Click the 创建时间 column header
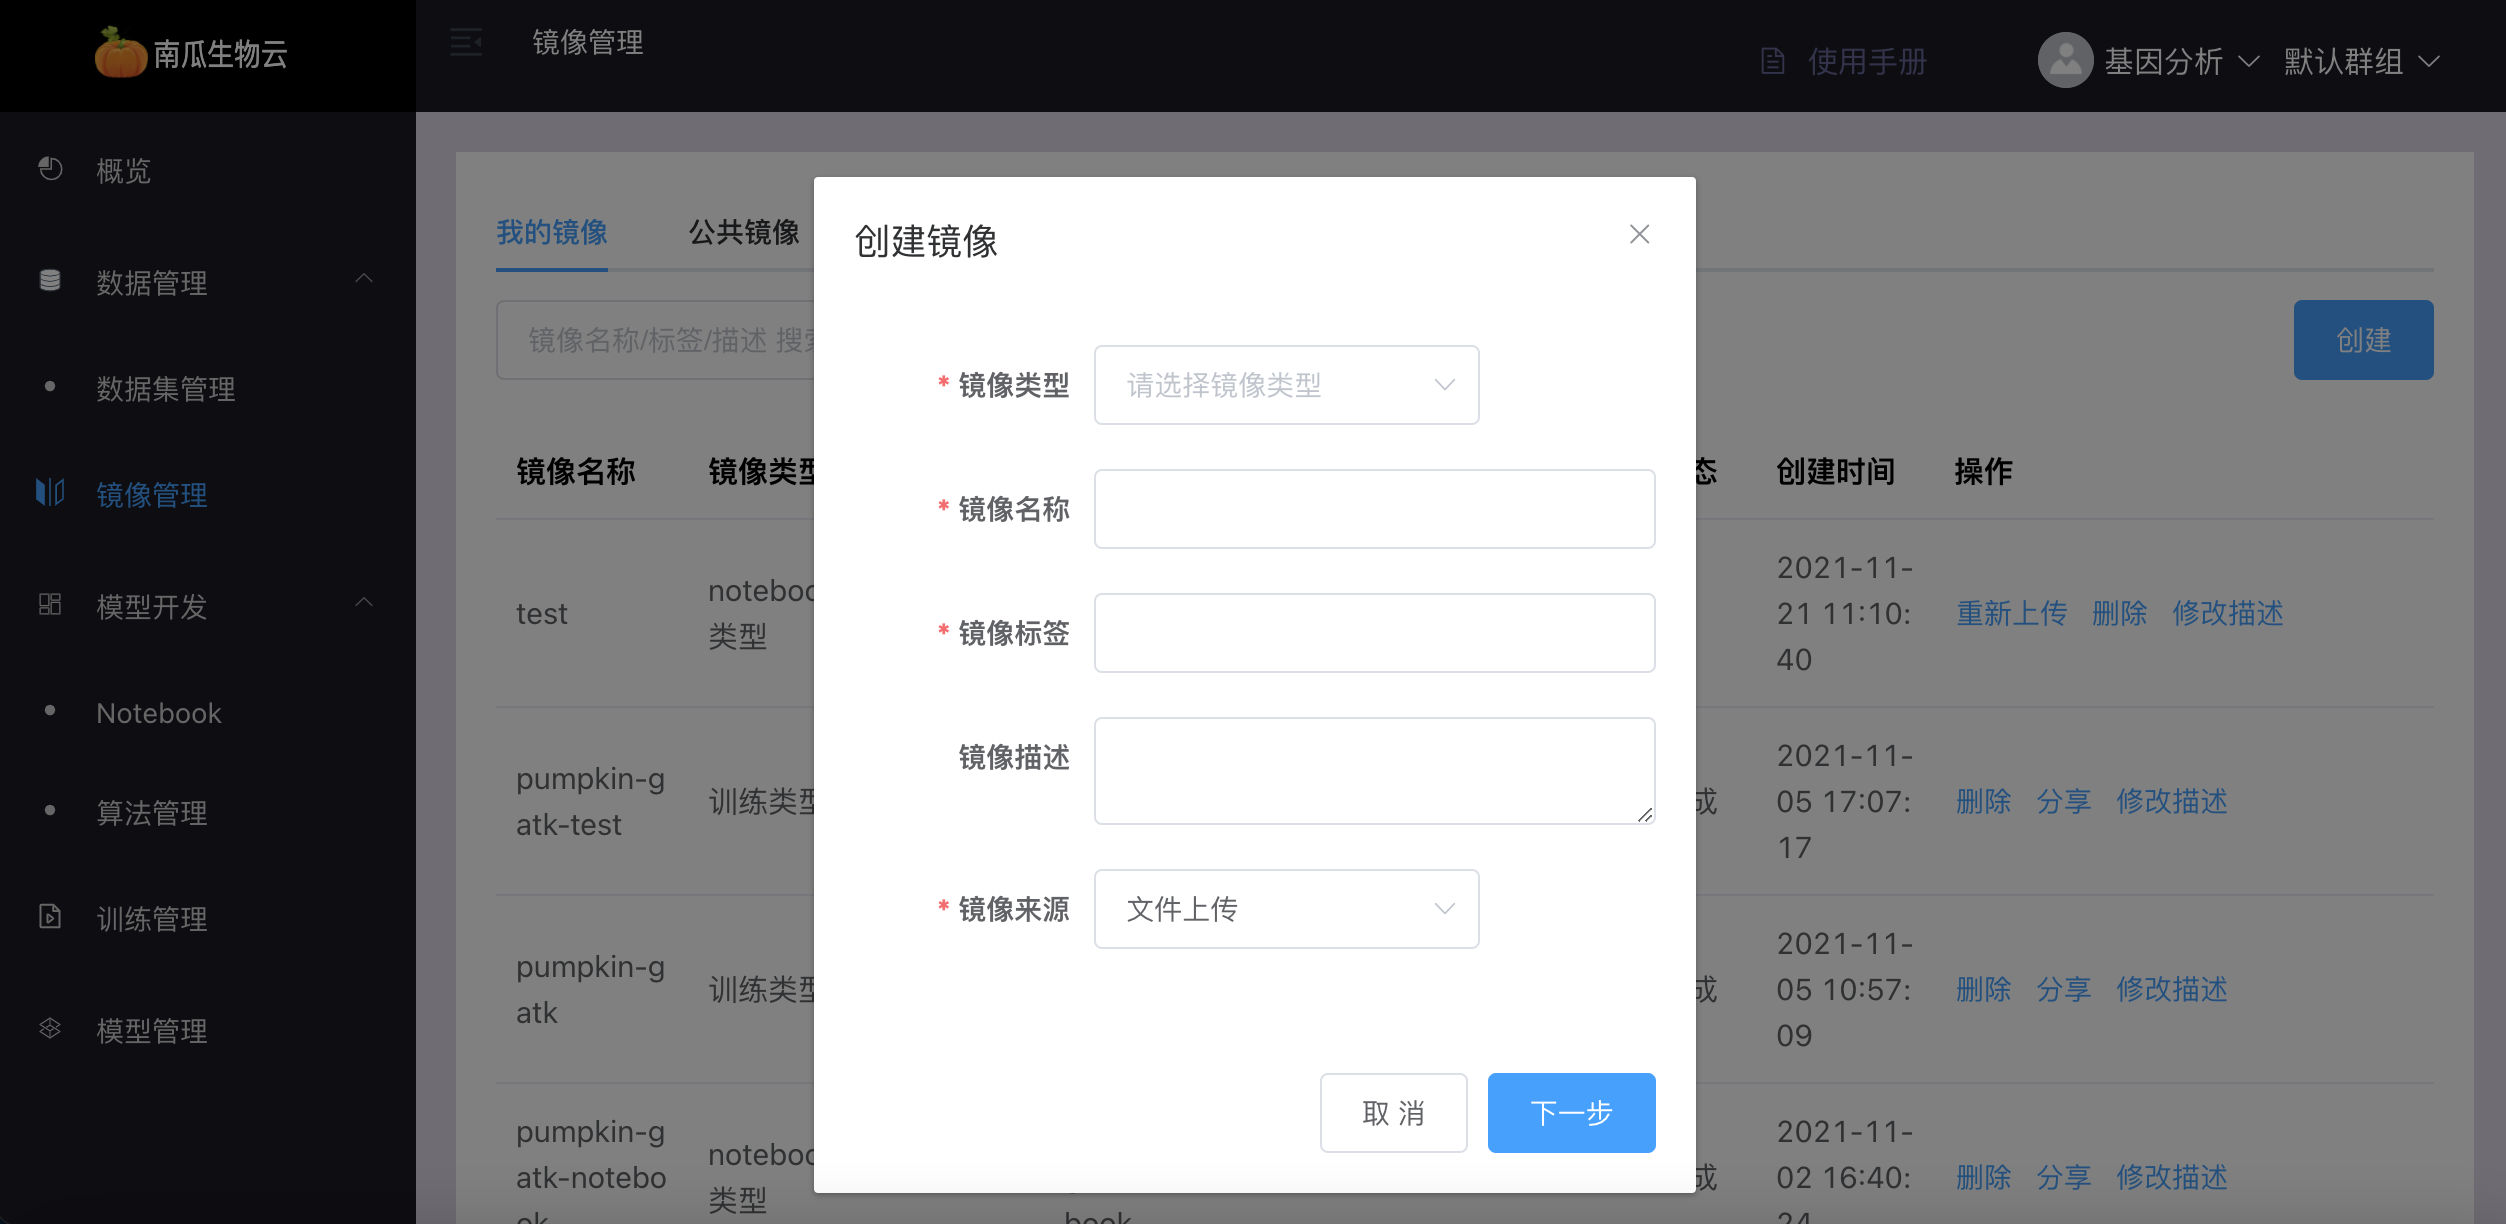Image resolution: width=2506 pixels, height=1224 pixels. 1835,471
